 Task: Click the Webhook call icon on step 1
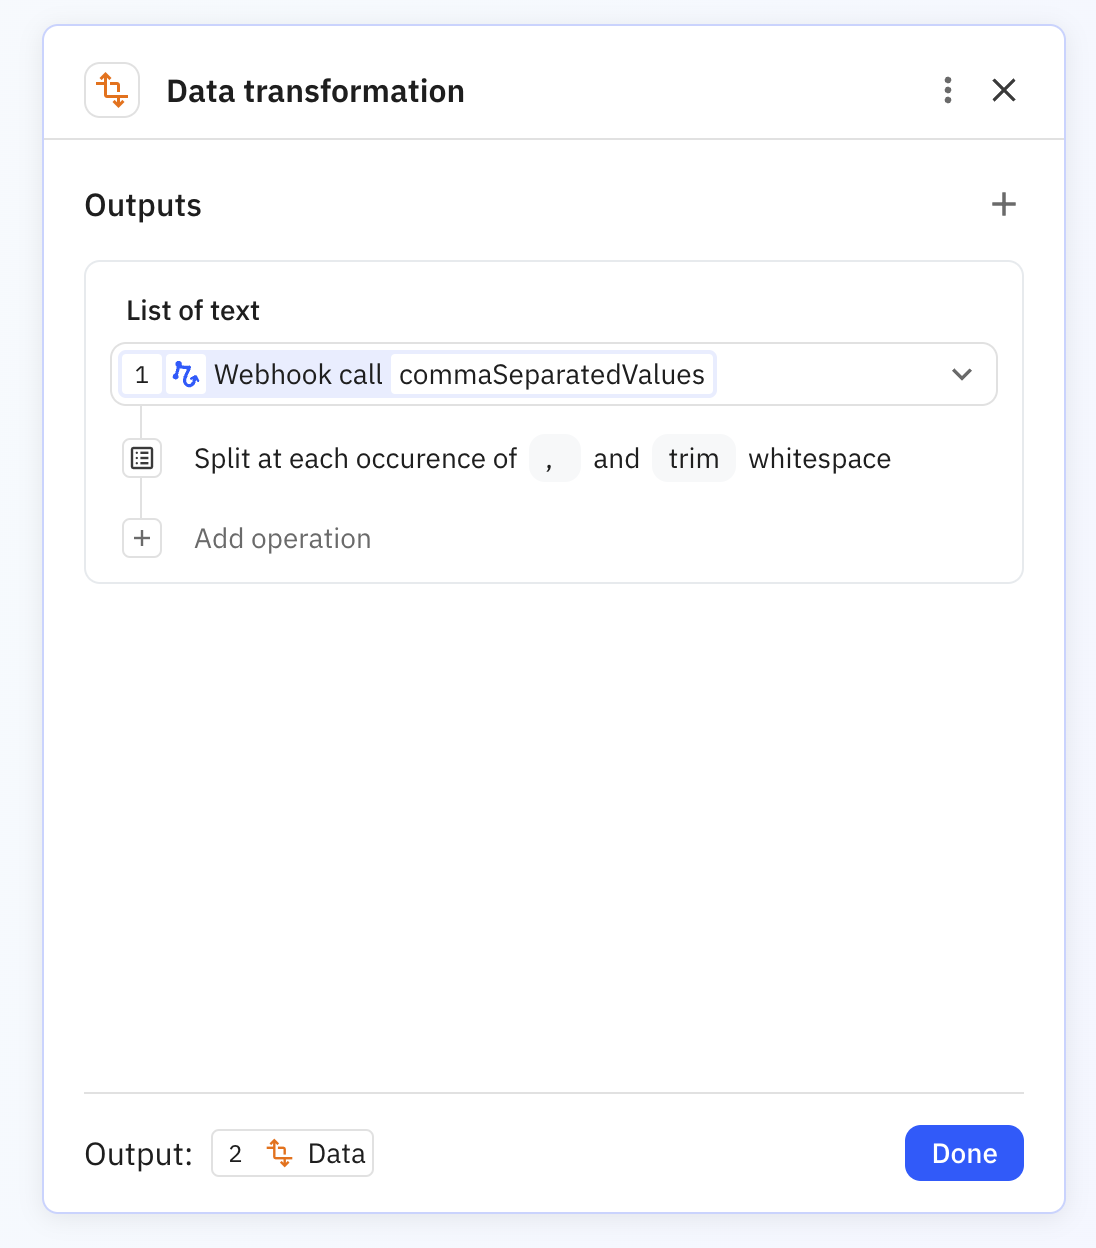pyautogui.click(x=186, y=374)
